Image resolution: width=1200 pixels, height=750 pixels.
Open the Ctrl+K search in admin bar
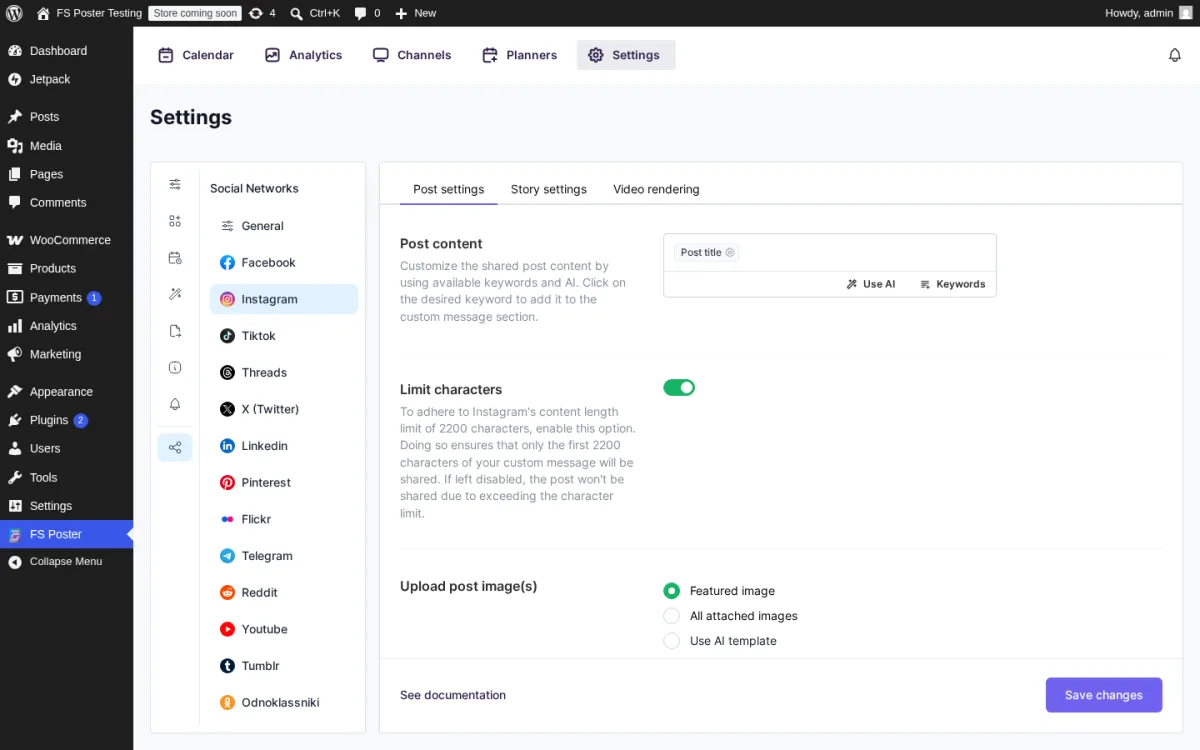(315, 13)
